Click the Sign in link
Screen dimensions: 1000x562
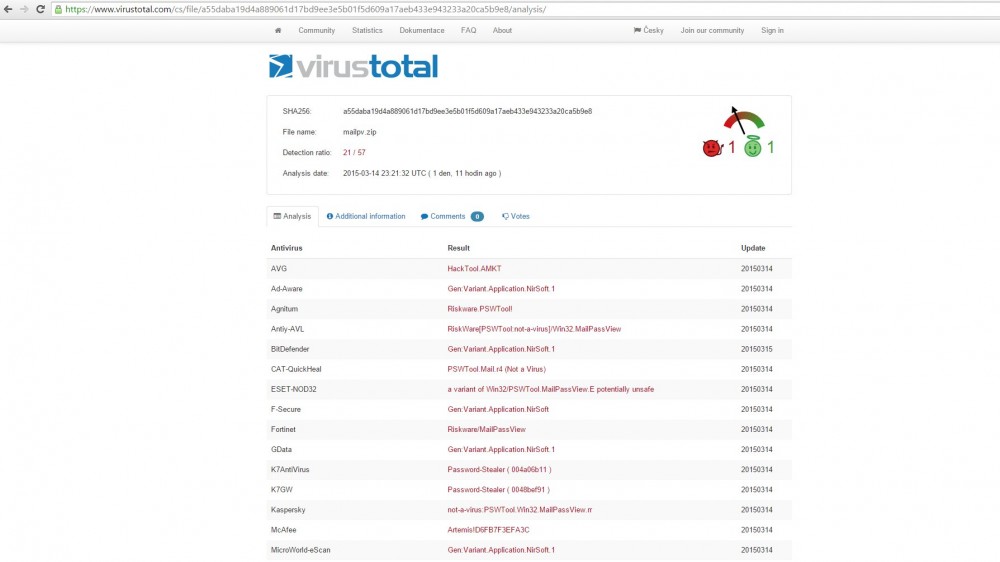[x=772, y=31]
